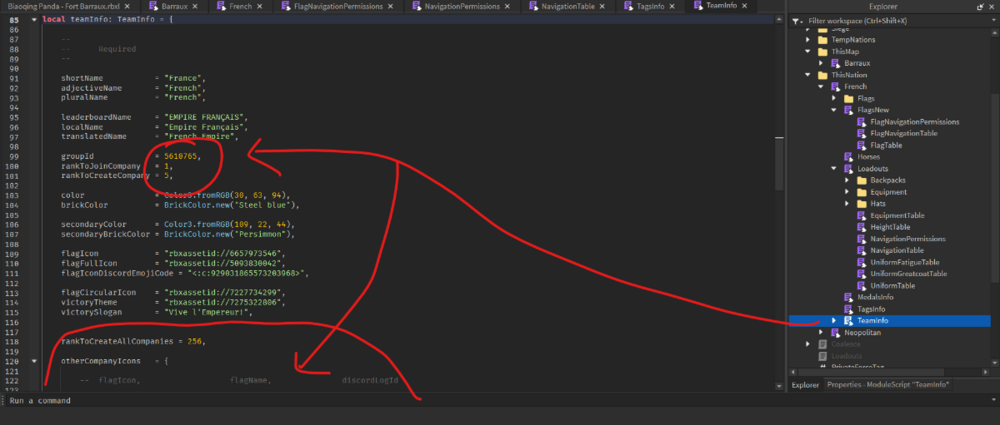Screen dimensions: 1000x425
Task: Open the Properties panel tab
Action: click(x=888, y=385)
